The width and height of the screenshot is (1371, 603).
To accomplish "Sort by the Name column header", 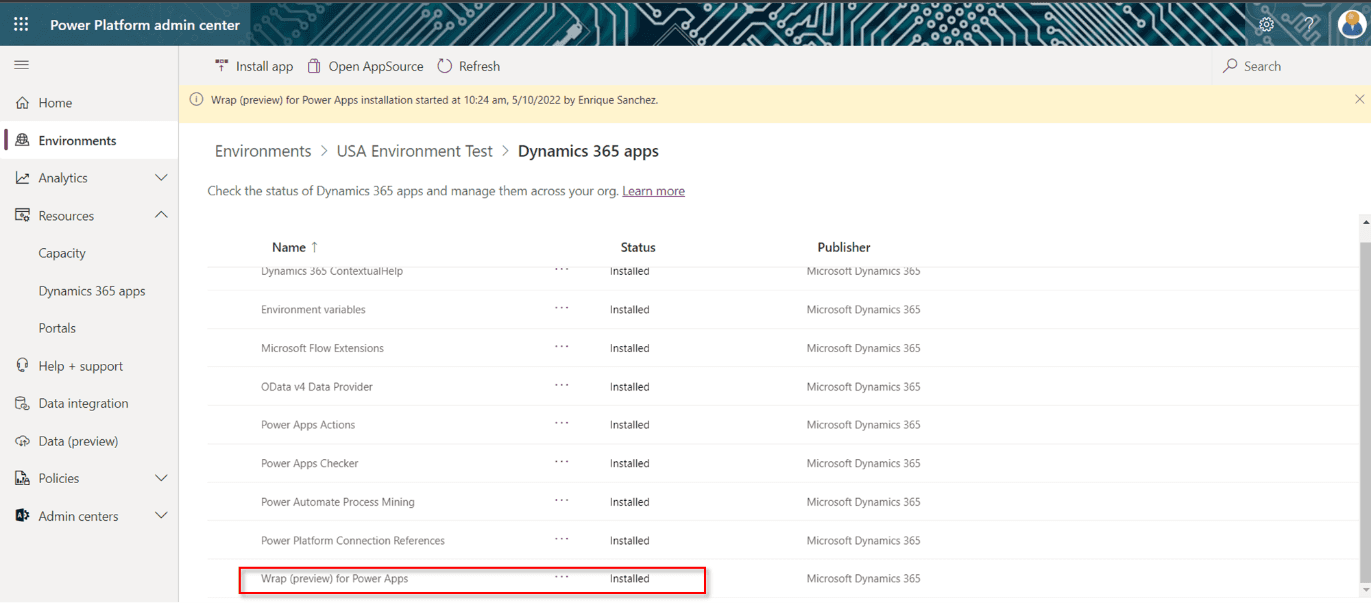I will pyautogui.click(x=295, y=247).
